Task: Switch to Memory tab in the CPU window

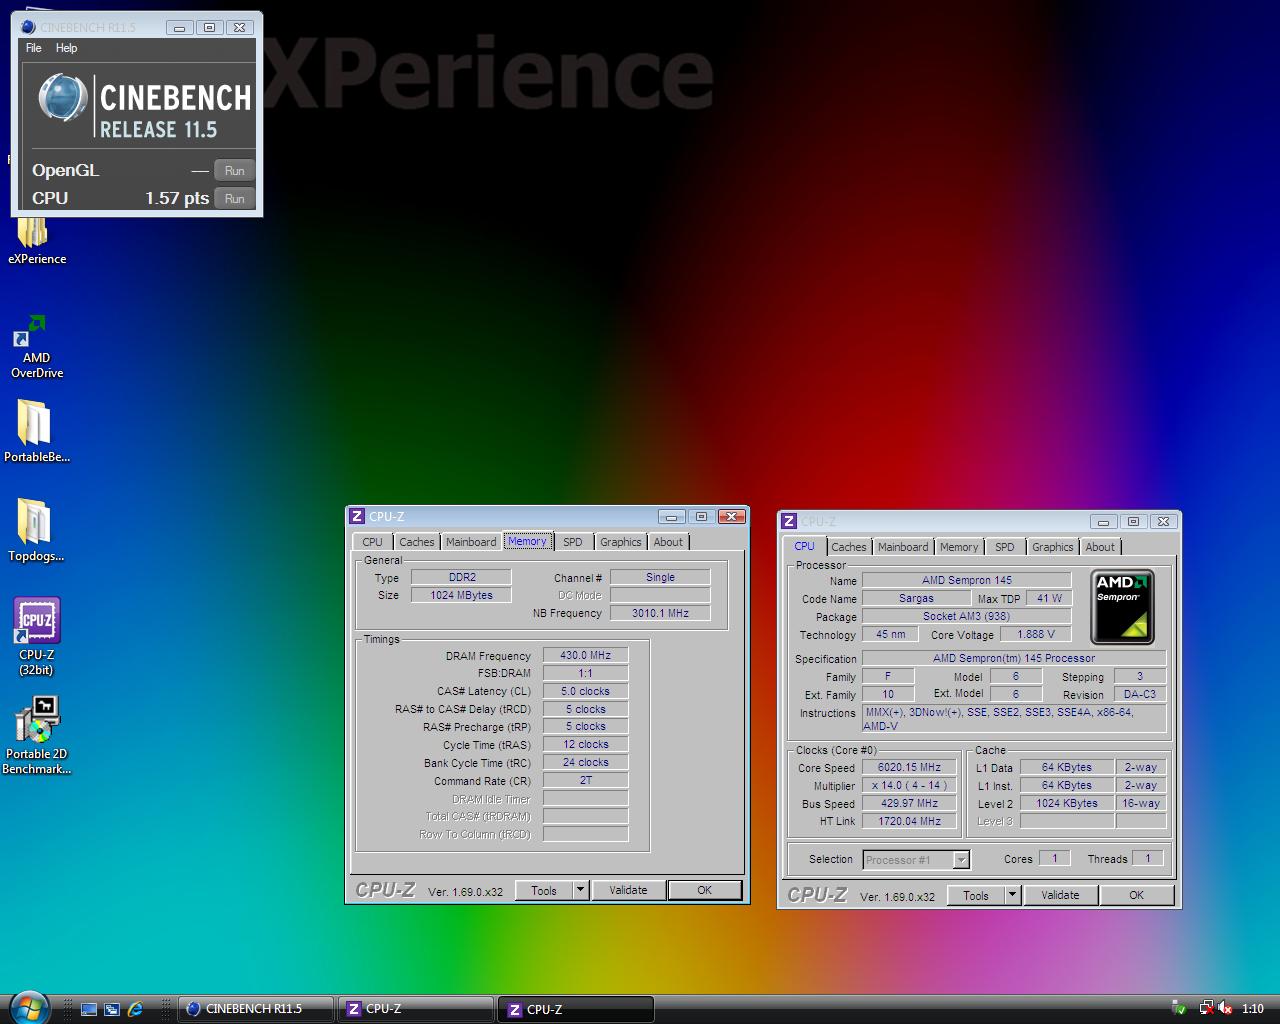Action: (959, 547)
